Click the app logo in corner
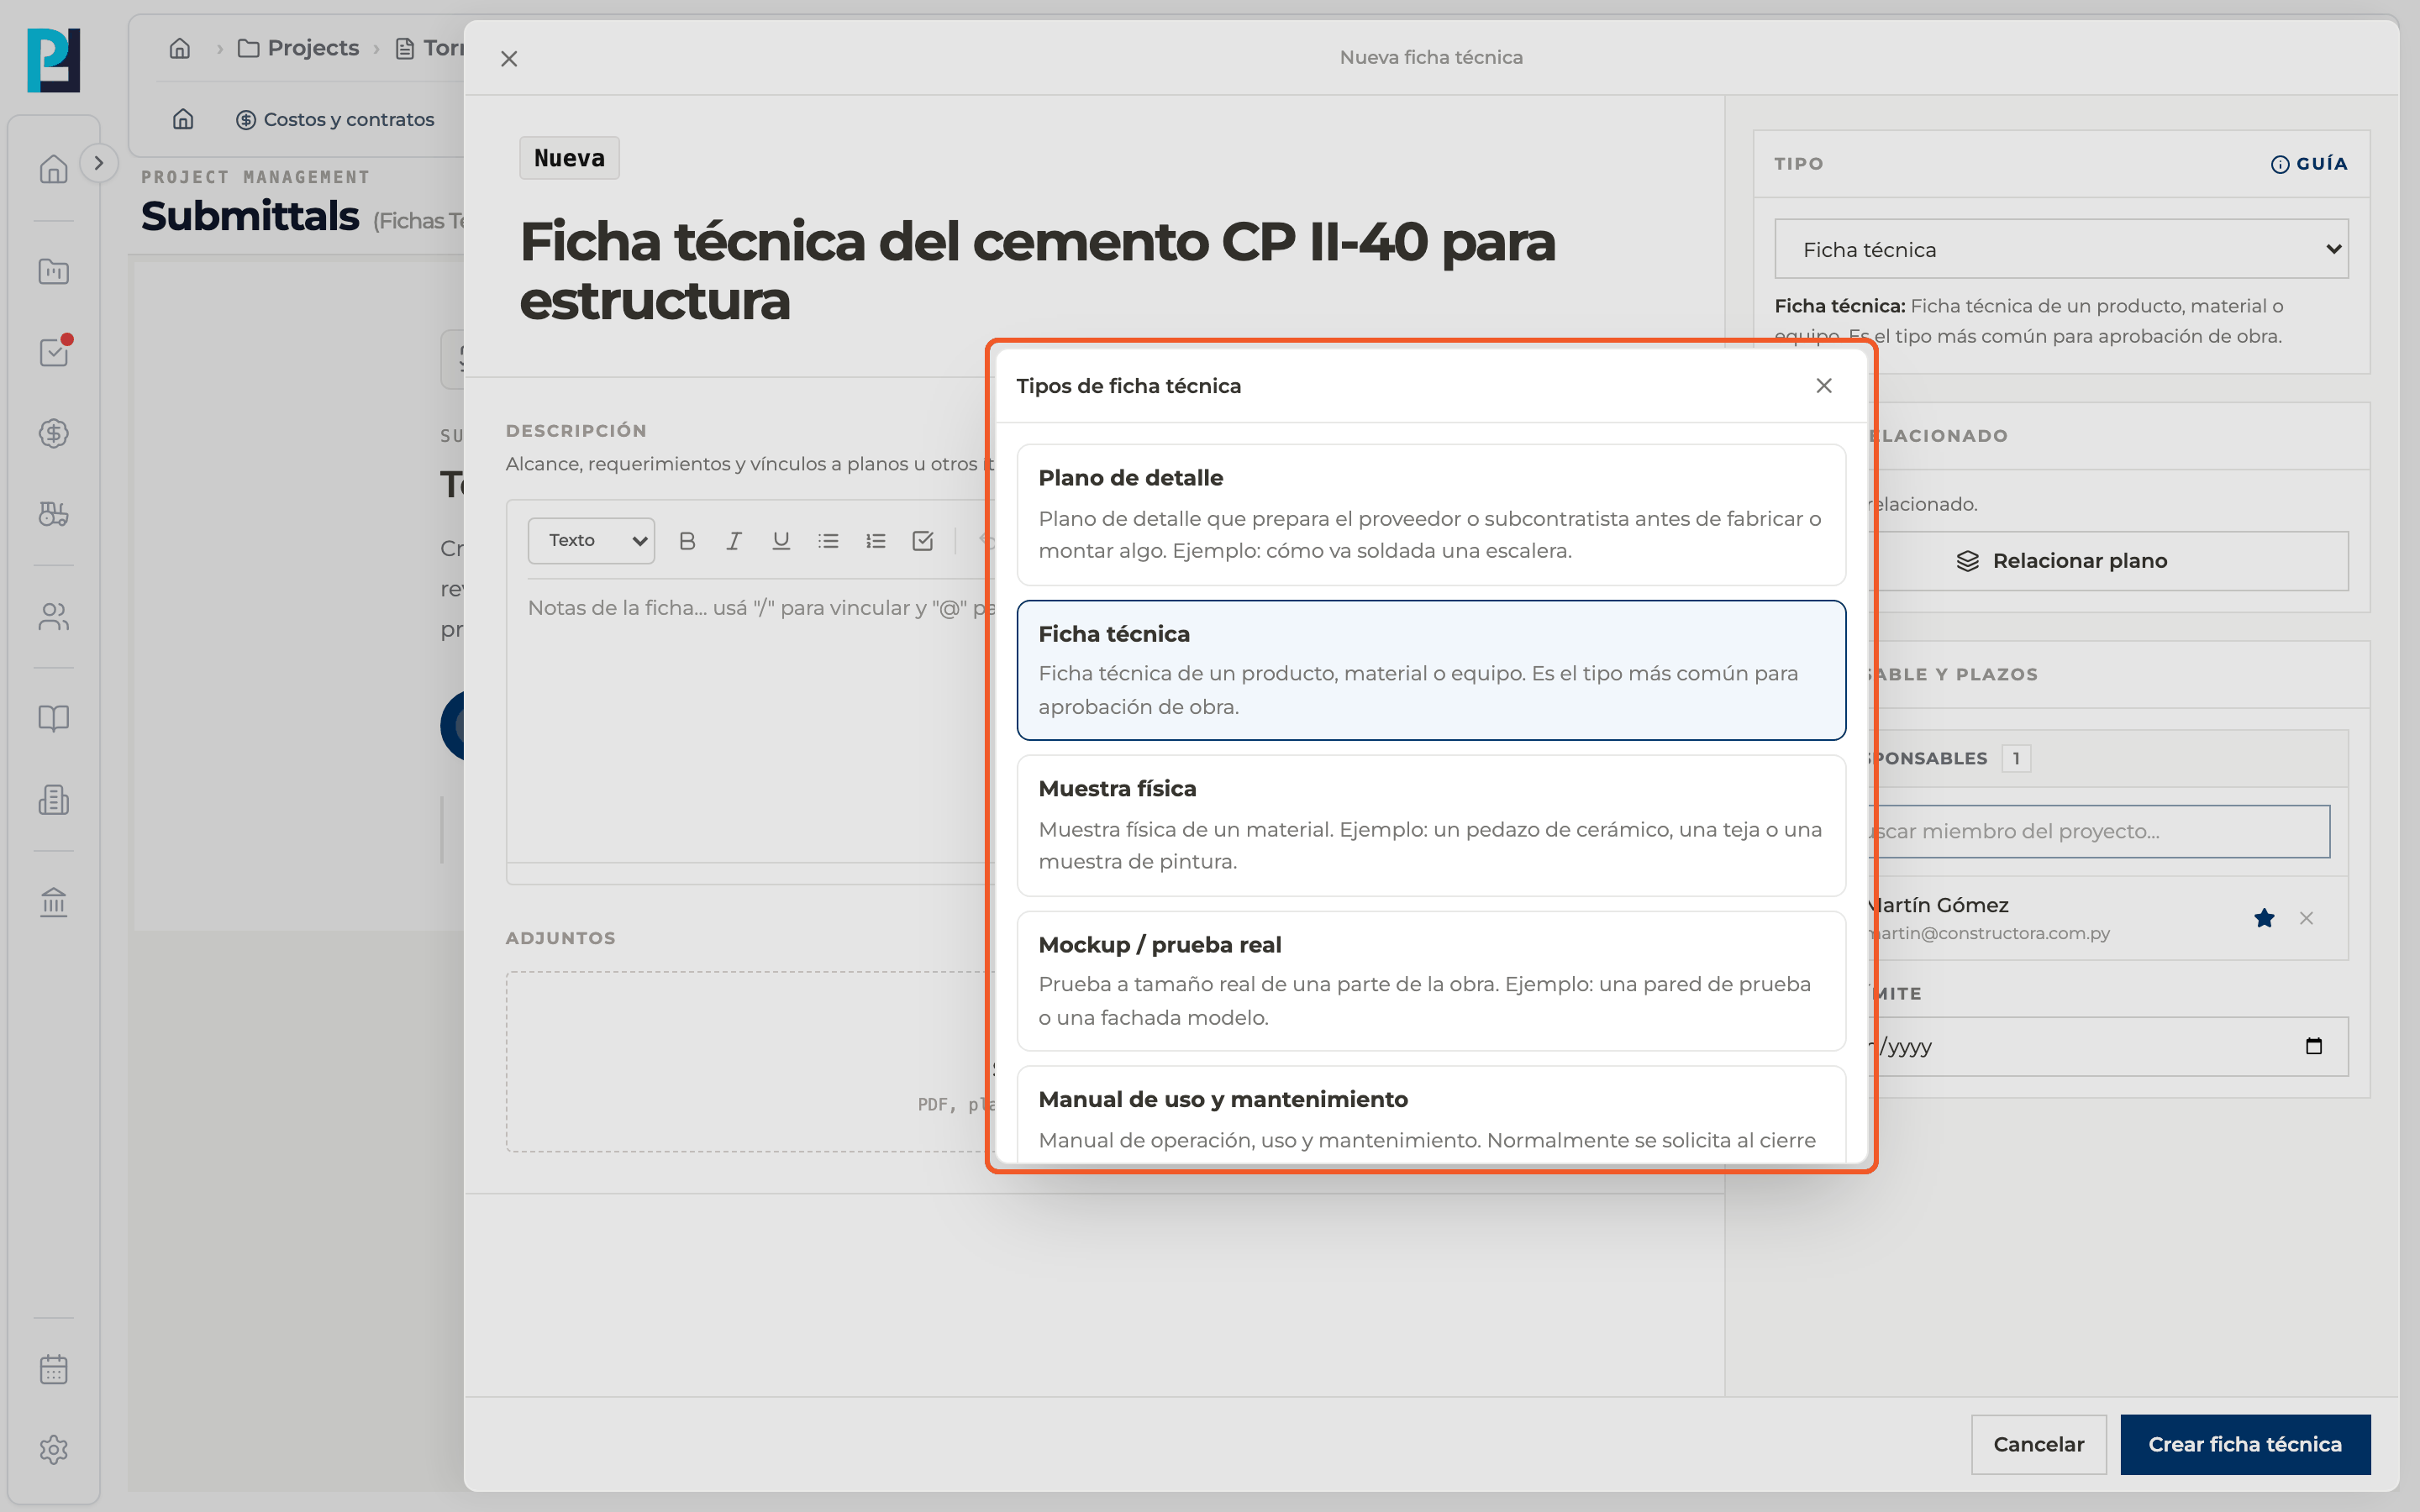Image resolution: width=2420 pixels, height=1512 pixels. click(x=54, y=61)
